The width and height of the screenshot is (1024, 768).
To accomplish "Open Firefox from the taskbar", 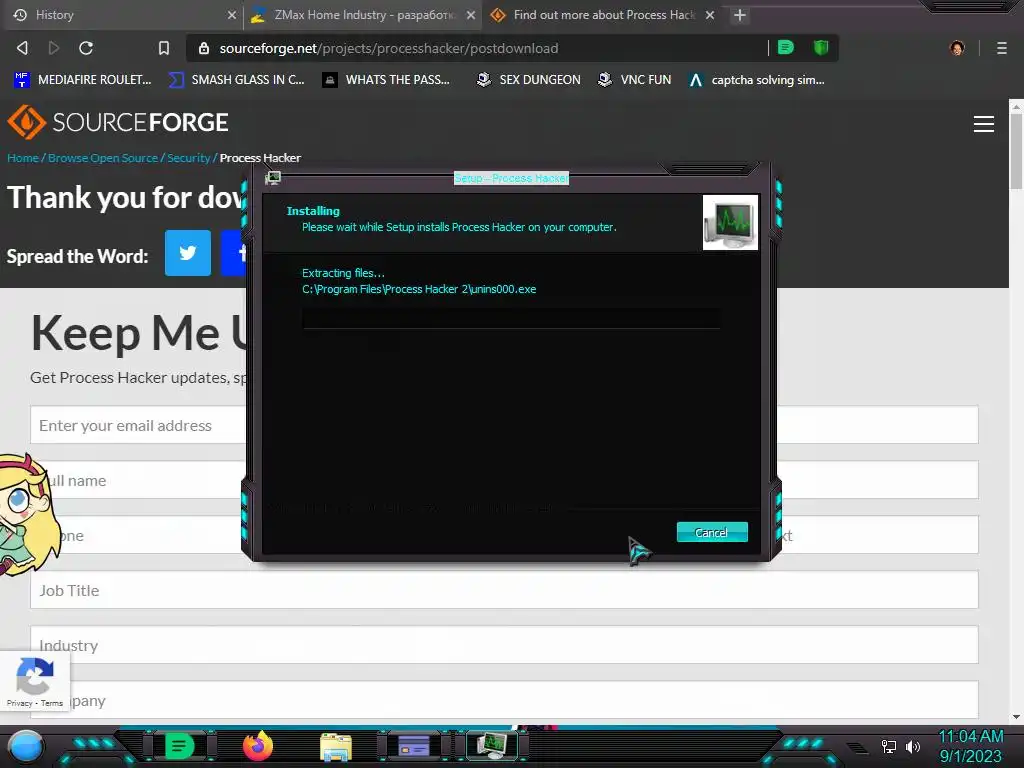I will coord(258,746).
